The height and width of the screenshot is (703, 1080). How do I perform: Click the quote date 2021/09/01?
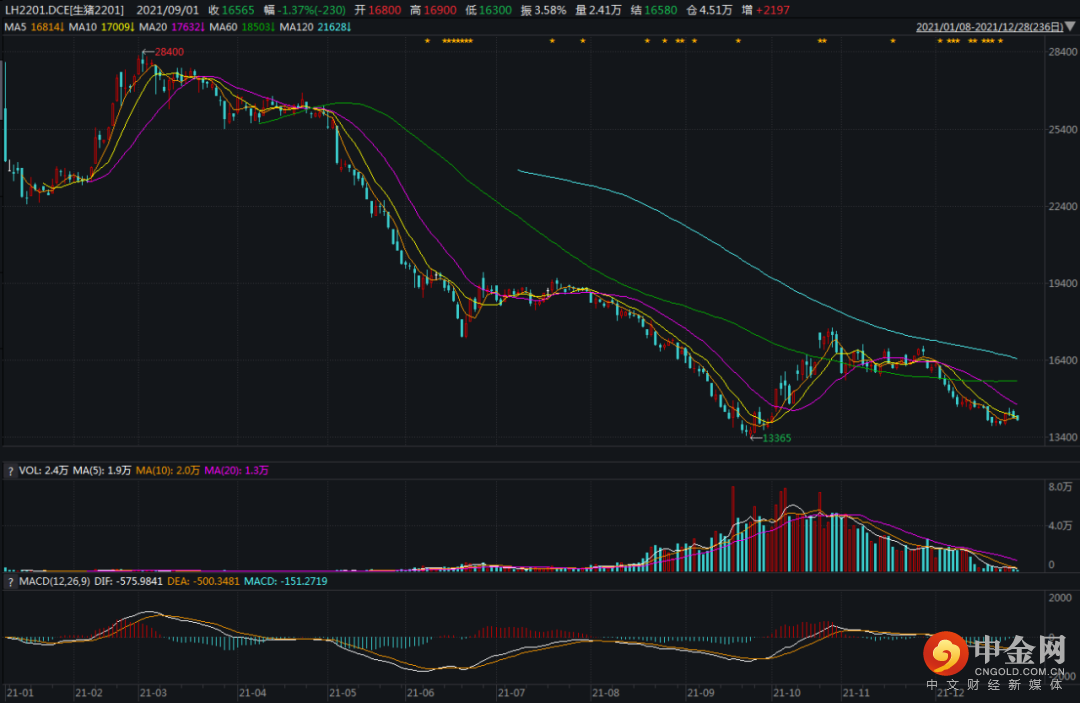(x=167, y=10)
